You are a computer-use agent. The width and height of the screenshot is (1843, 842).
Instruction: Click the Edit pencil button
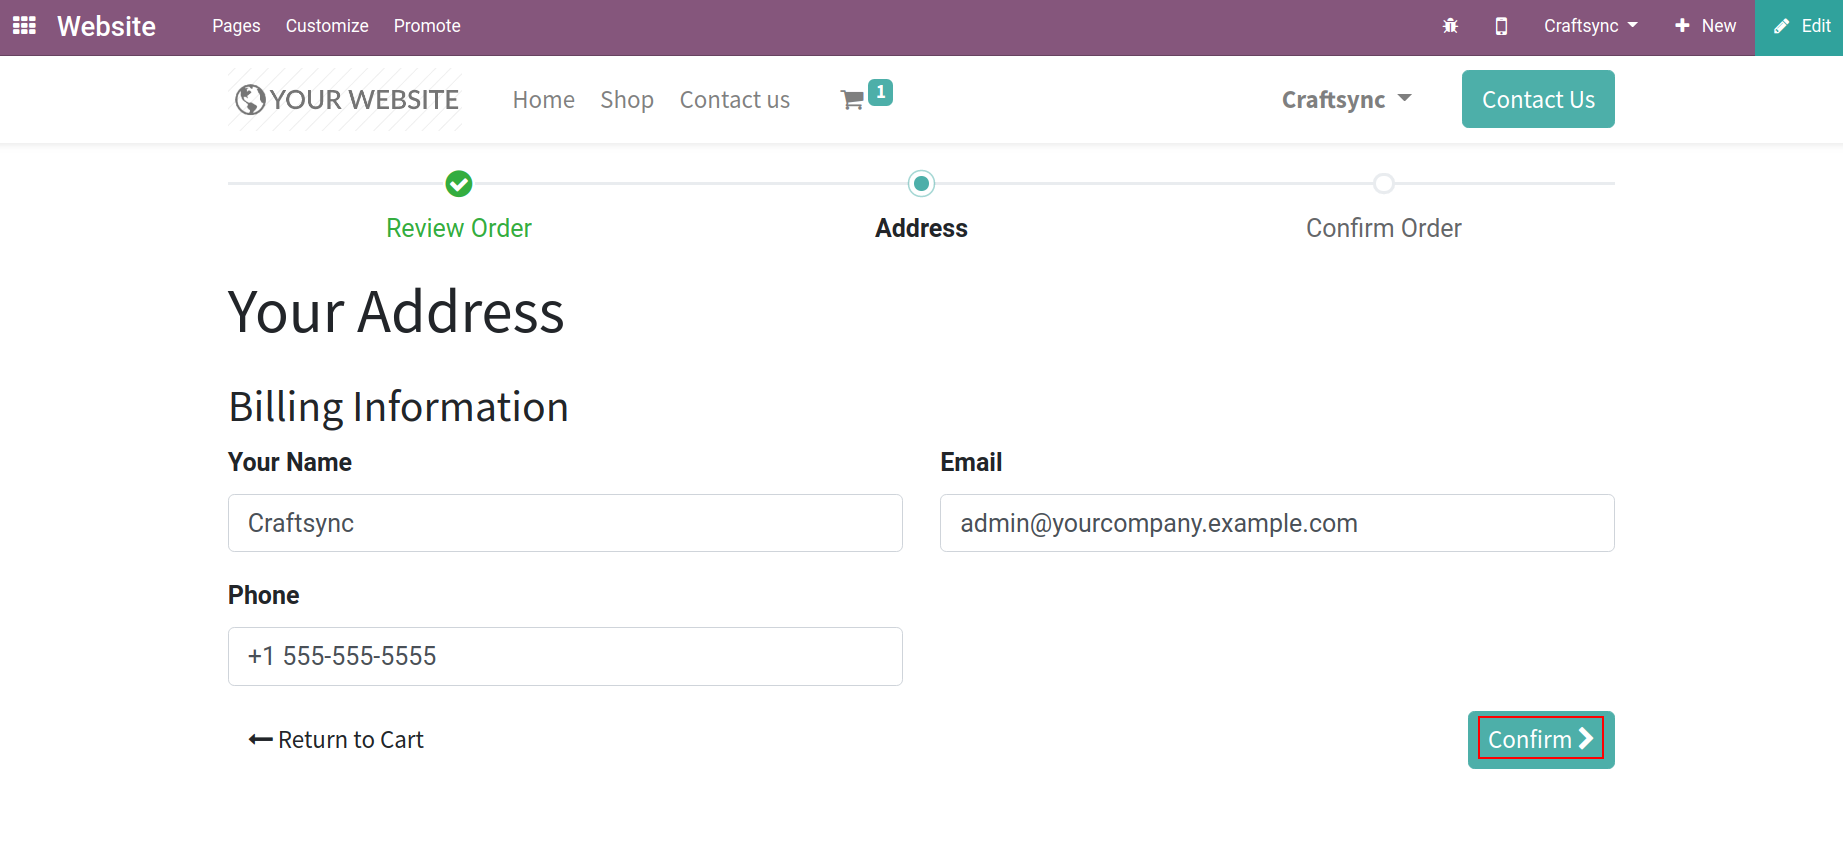pyautogui.click(x=1801, y=26)
